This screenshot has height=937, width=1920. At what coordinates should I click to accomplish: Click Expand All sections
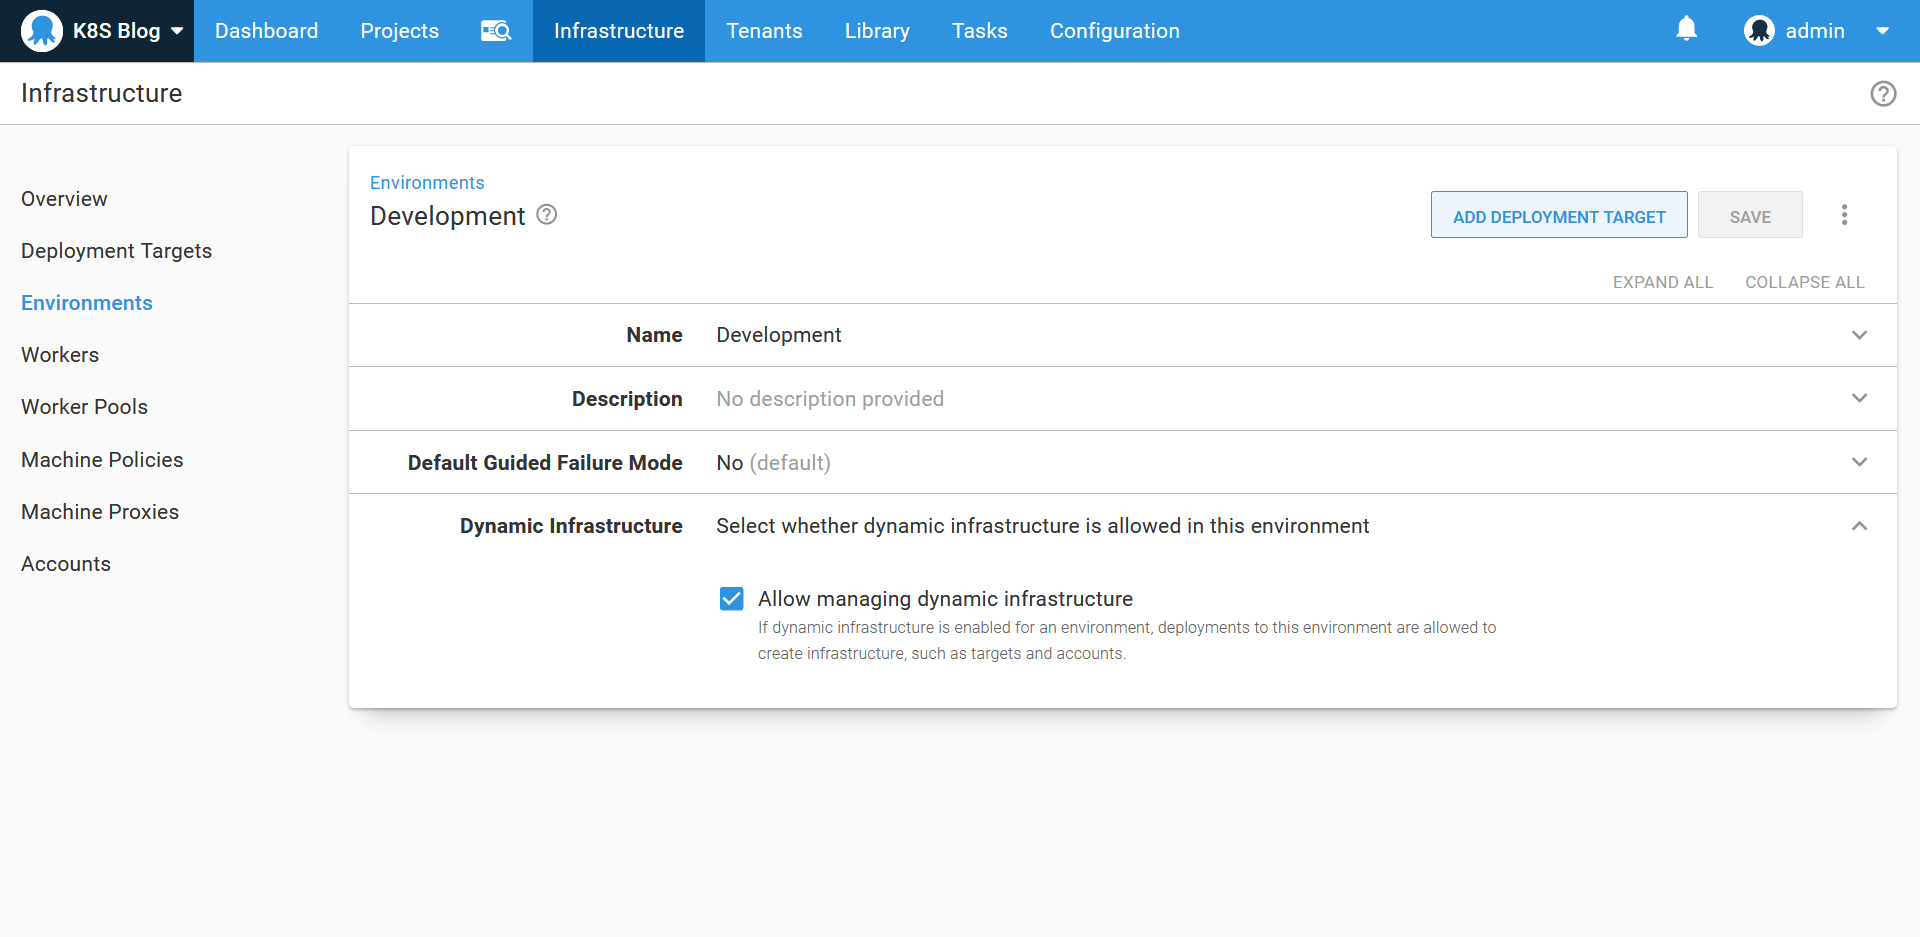pos(1662,283)
